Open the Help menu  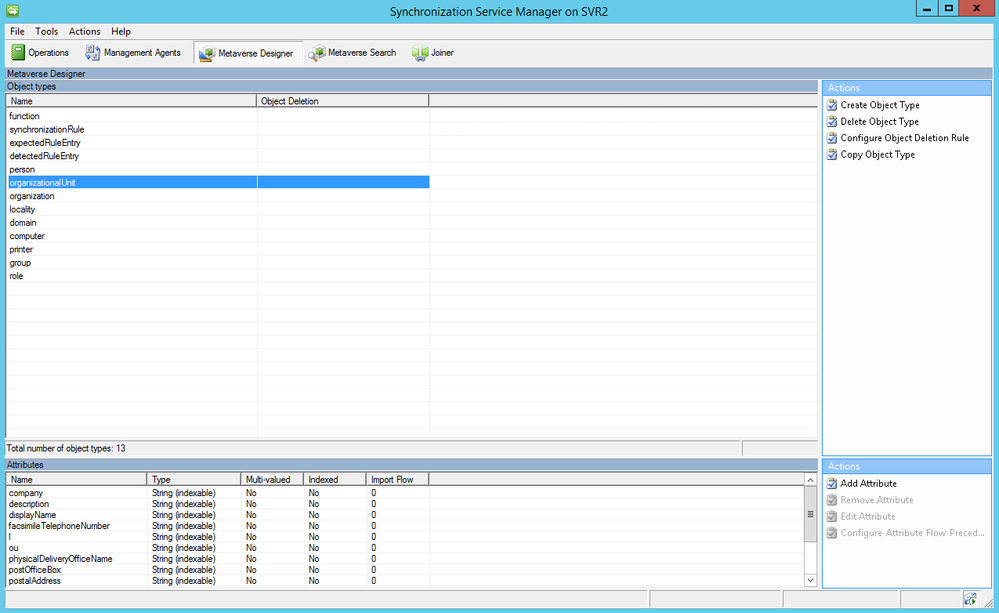121,31
